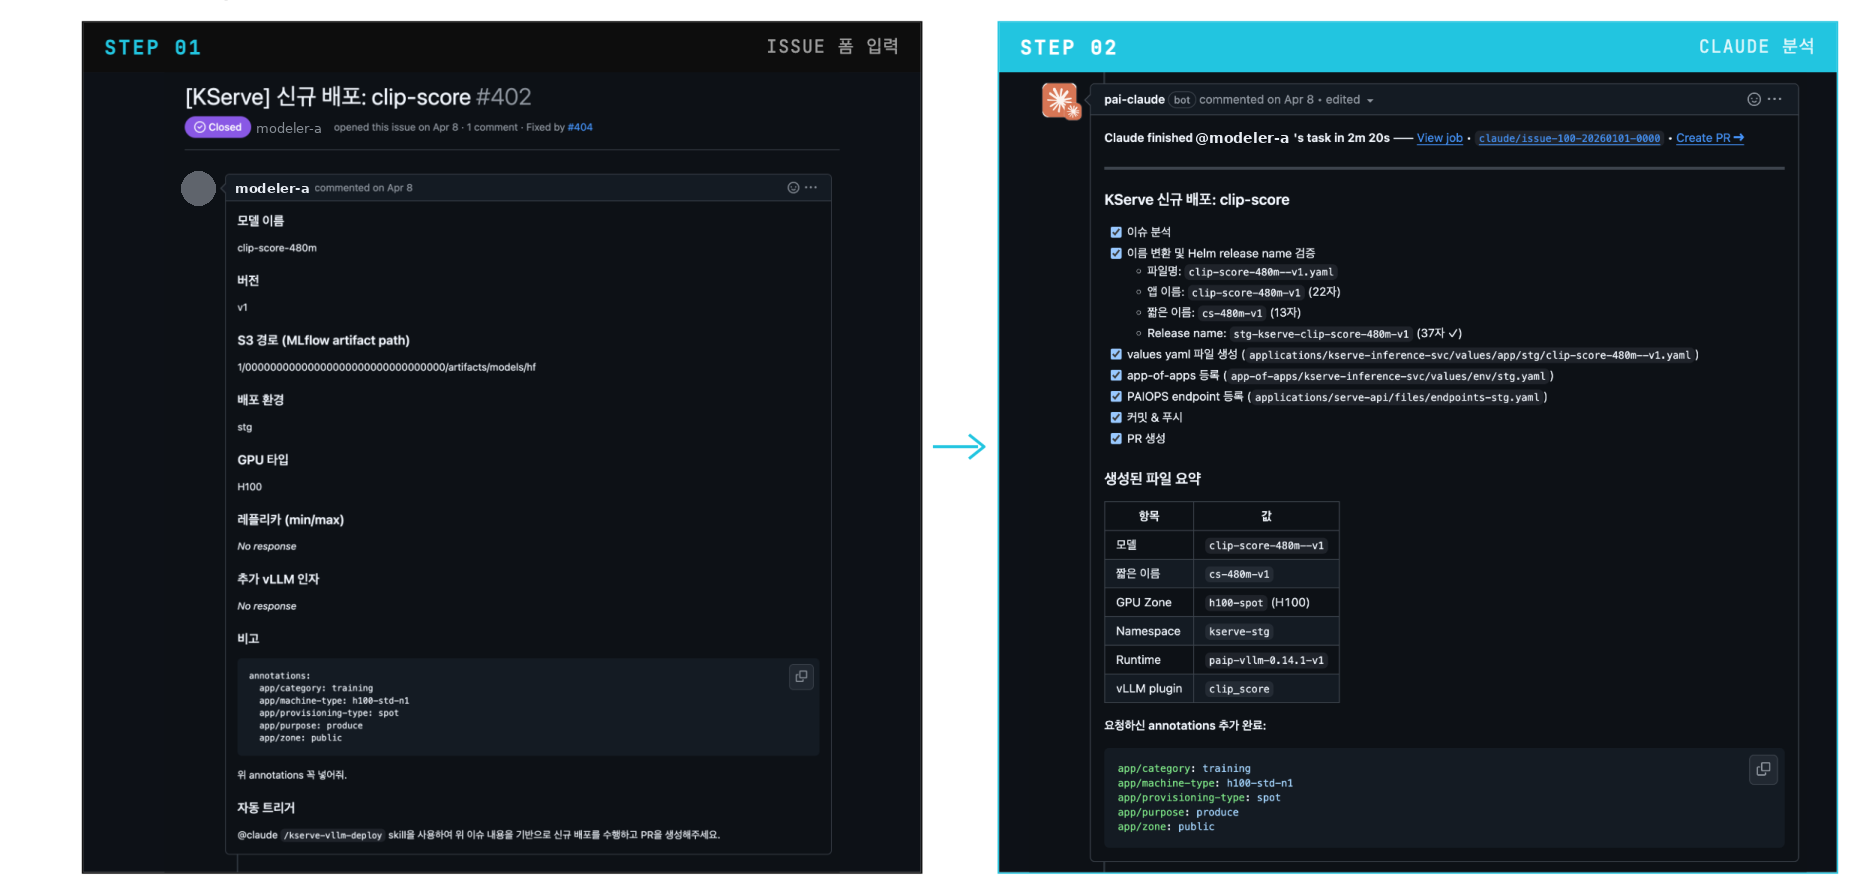Click the issue title [KServe] 신규 배포: clip-score
The height and width of the screenshot is (890, 1860).
pyautogui.click(x=328, y=97)
